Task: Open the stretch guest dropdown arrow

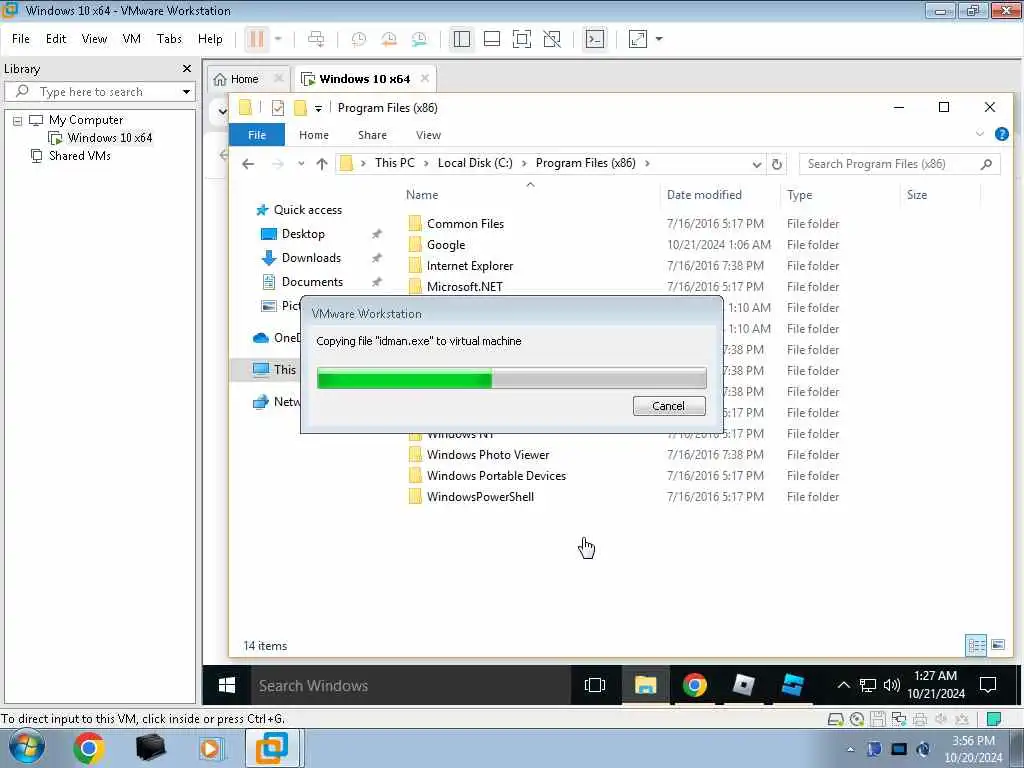Action: (x=659, y=39)
